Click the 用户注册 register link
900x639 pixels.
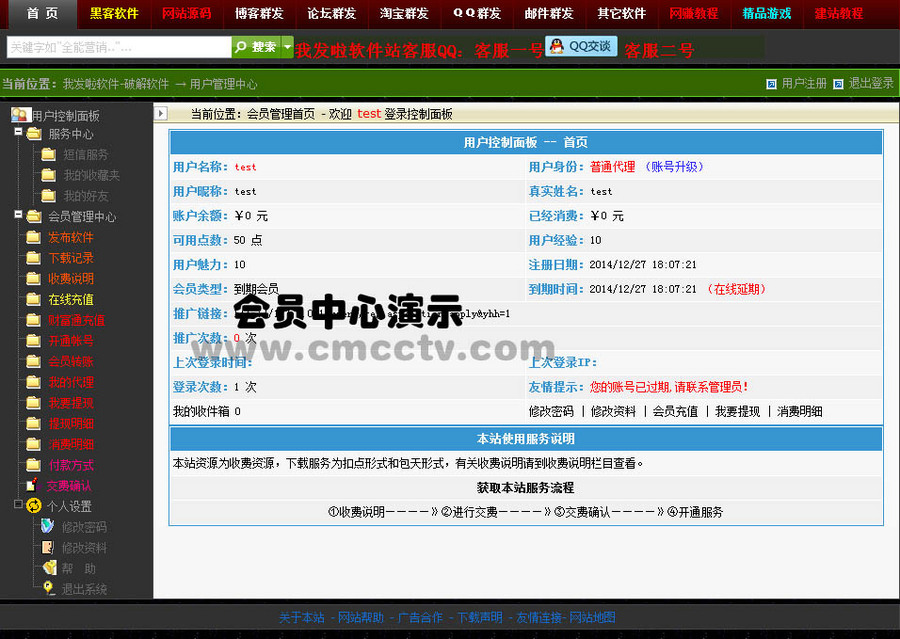tap(804, 84)
